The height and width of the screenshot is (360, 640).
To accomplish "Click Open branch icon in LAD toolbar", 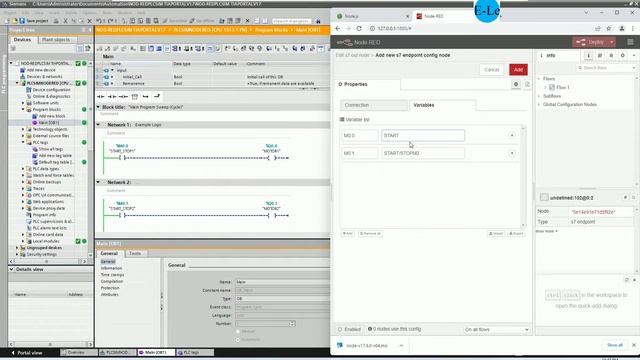I will (x=146, y=96).
